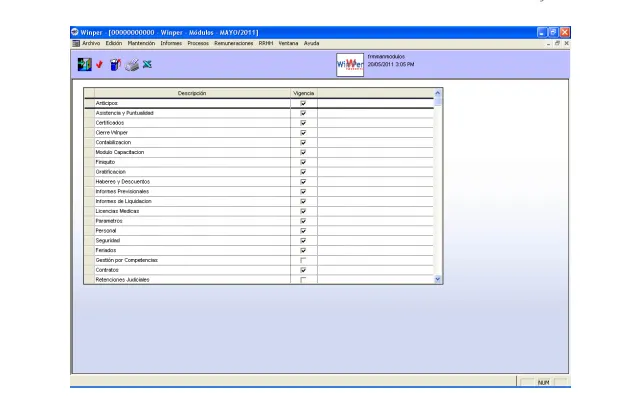Image resolution: width=637 pixels, height=401 pixels.
Task: Toggle Vigencia checkbox for Informes Previsionales
Action: 303,191
